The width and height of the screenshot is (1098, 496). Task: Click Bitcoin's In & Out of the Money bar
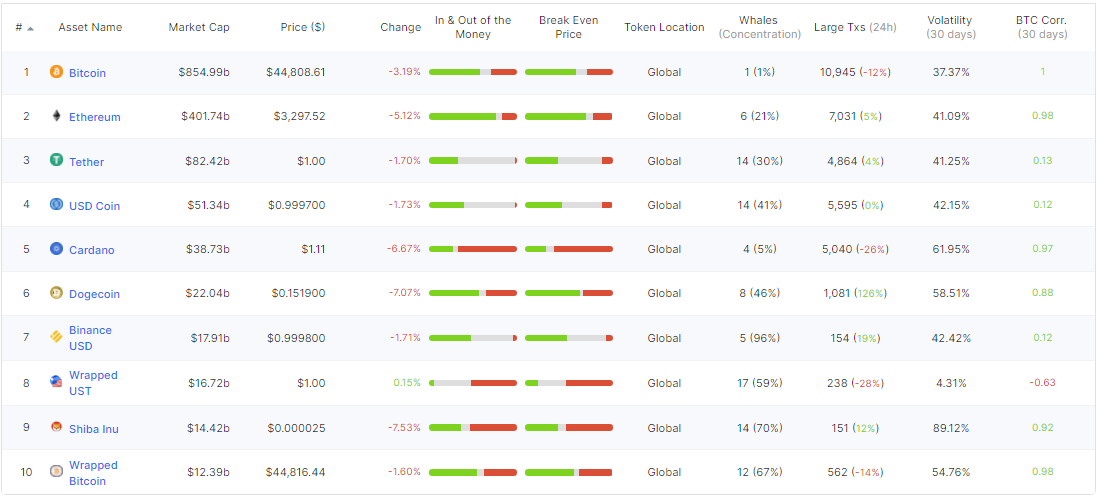pos(473,72)
